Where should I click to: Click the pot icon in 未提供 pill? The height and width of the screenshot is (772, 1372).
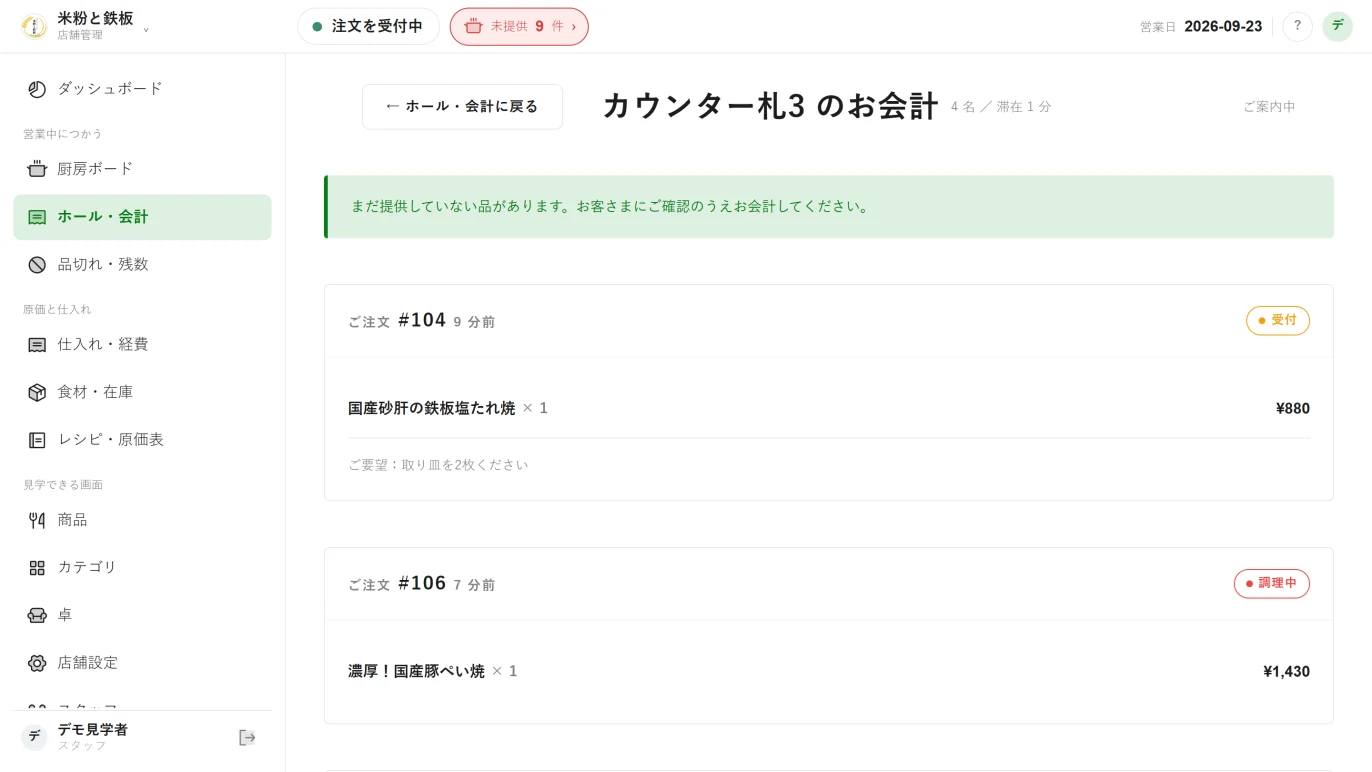(x=473, y=27)
